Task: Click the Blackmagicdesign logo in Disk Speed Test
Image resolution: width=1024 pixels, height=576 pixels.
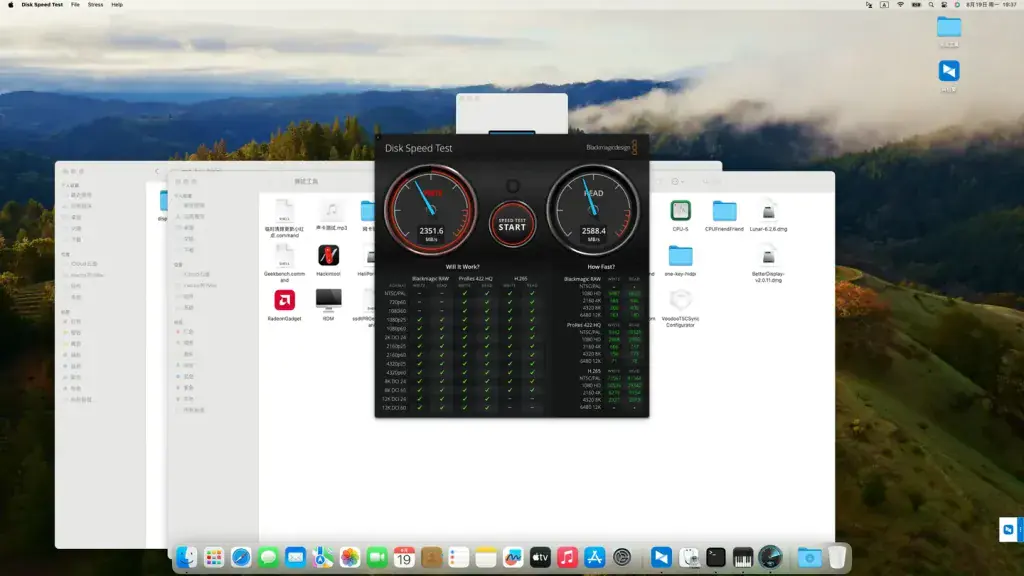Action: [611, 148]
